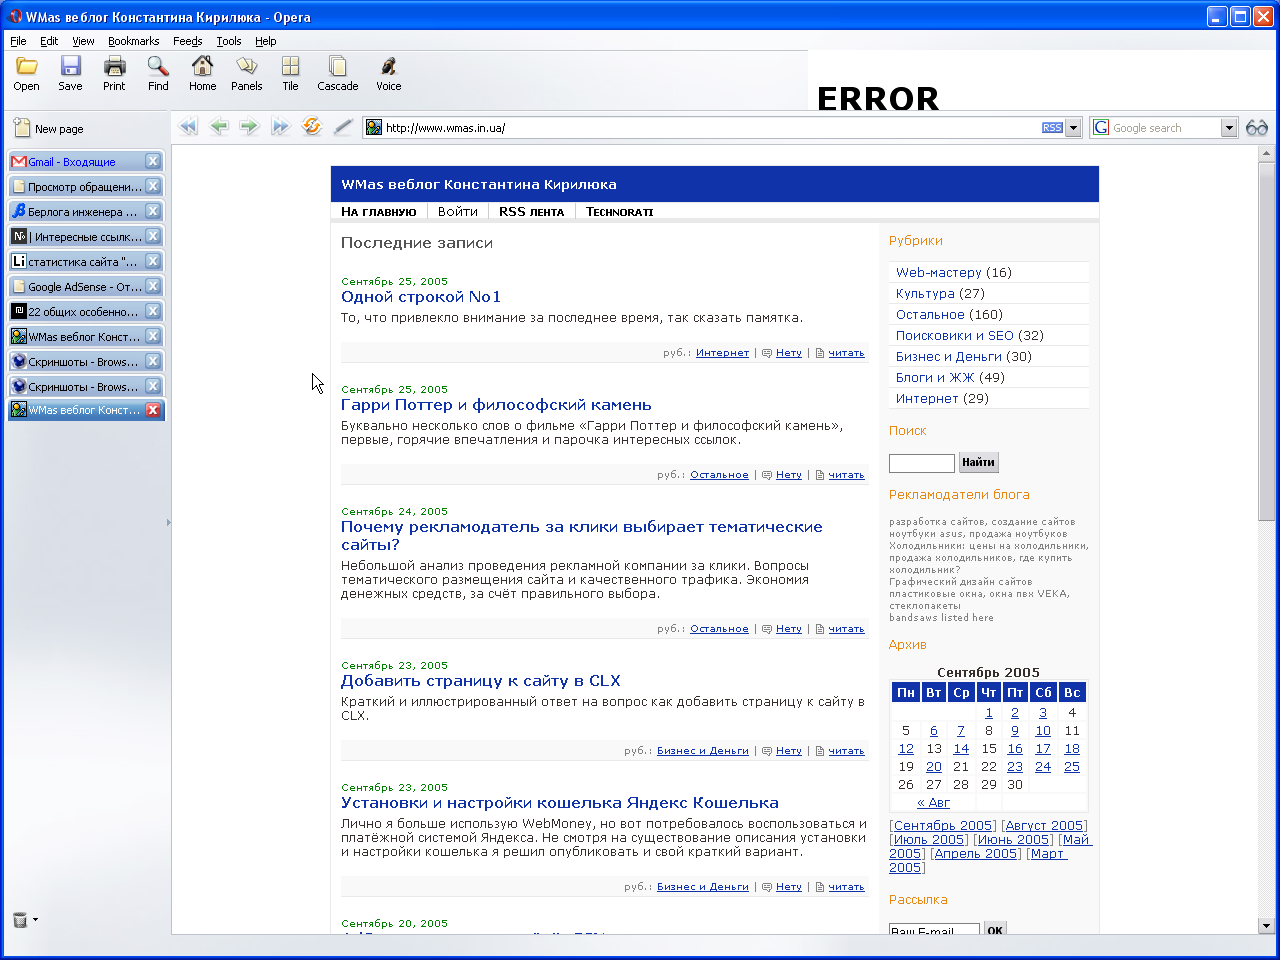This screenshot has width=1280, height=960.
Task: Open the Web-мастеру category link
Action: [x=939, y=272]
